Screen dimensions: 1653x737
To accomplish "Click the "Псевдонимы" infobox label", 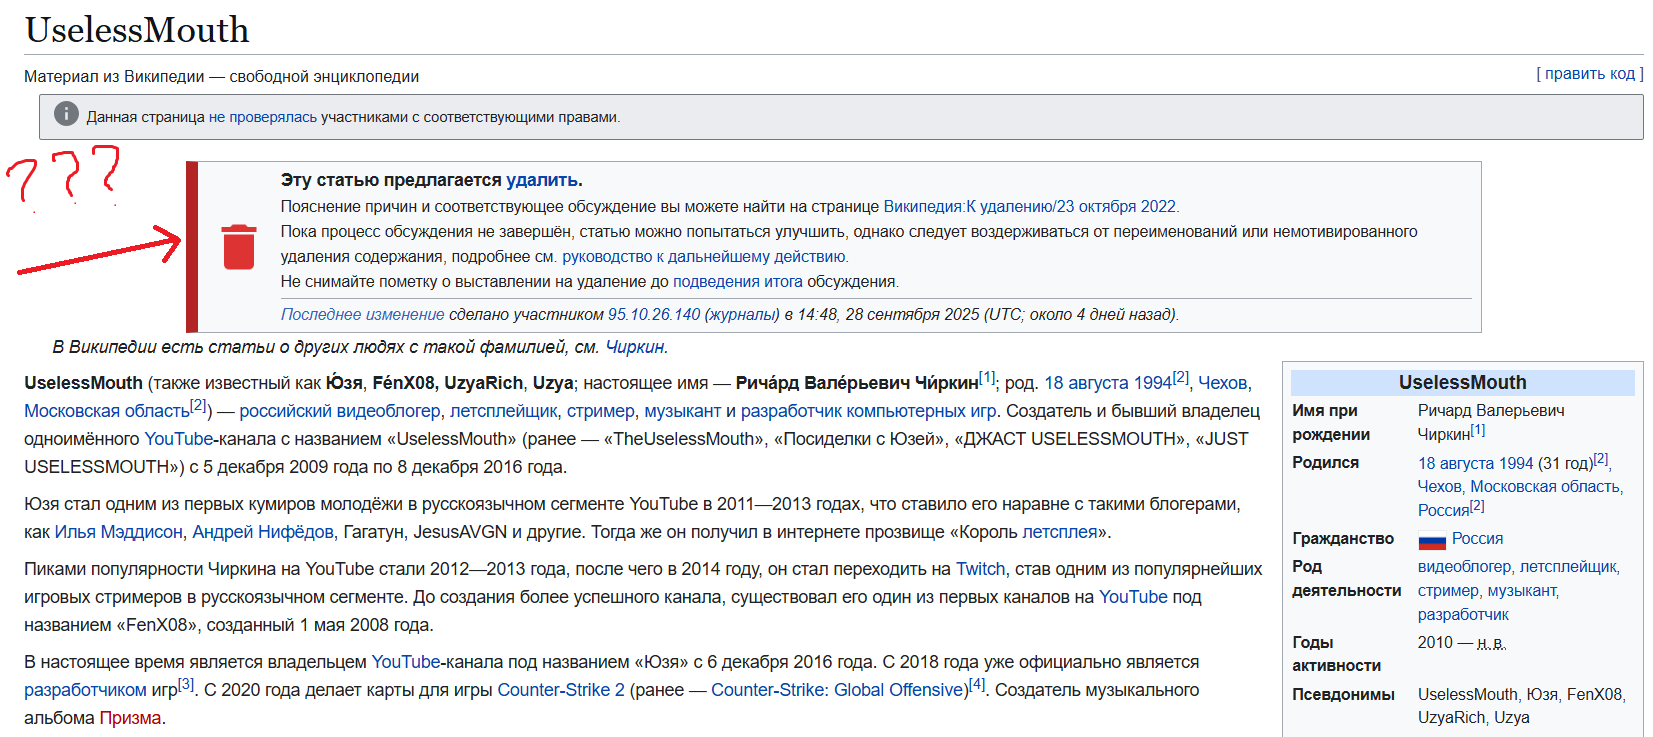I will pyautogui.click(x=1343, y=695).
